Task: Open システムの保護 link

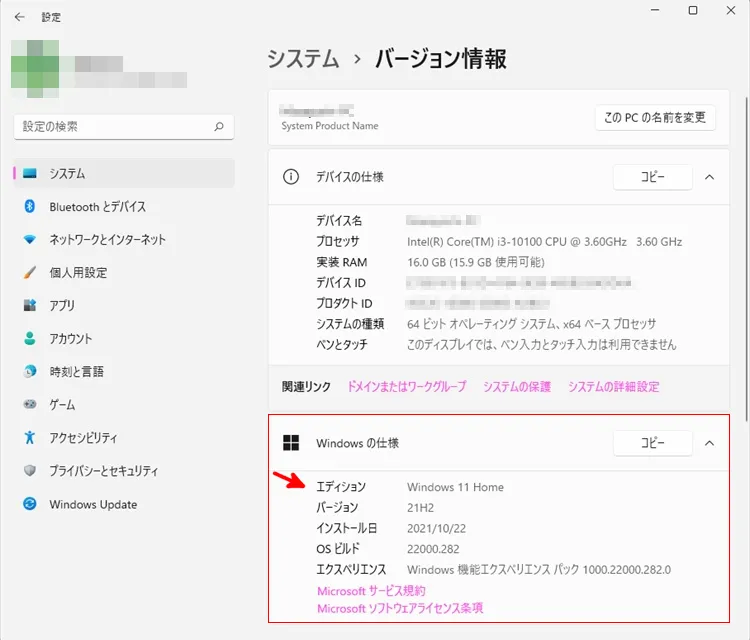Action: 517,386
